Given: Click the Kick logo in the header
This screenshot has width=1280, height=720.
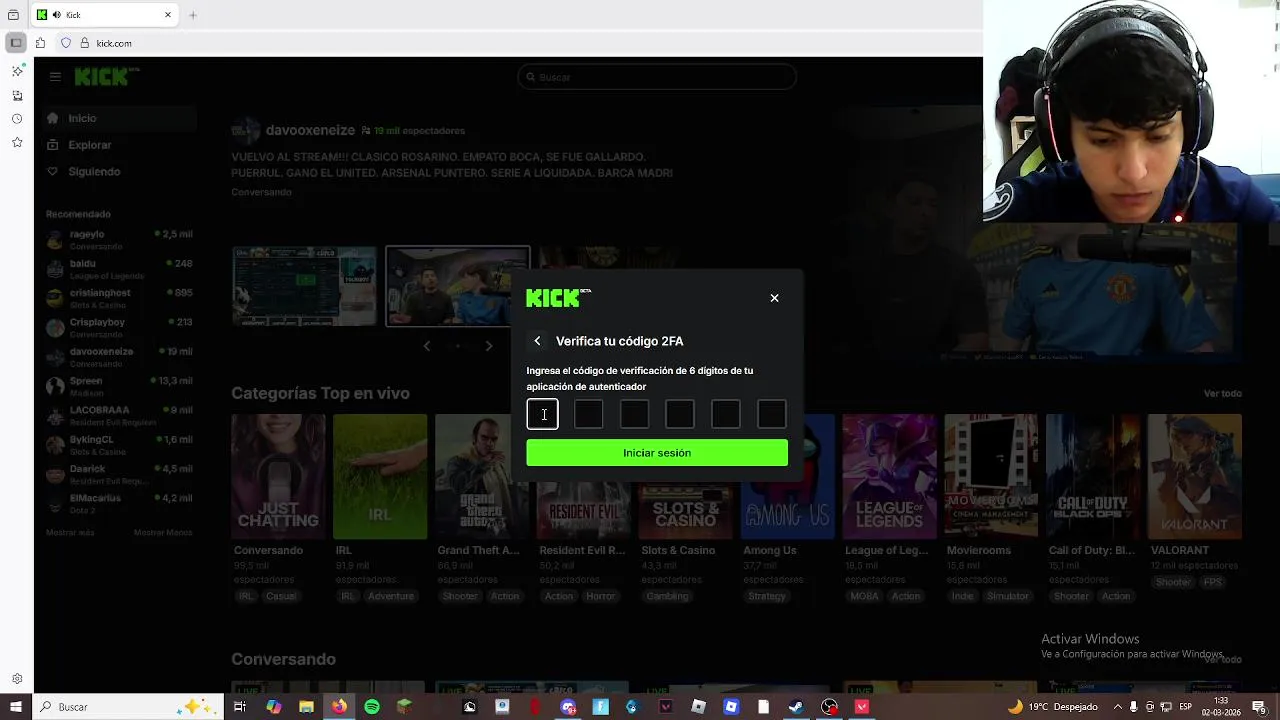Looking at the screenshot, I should pos(107,77).
